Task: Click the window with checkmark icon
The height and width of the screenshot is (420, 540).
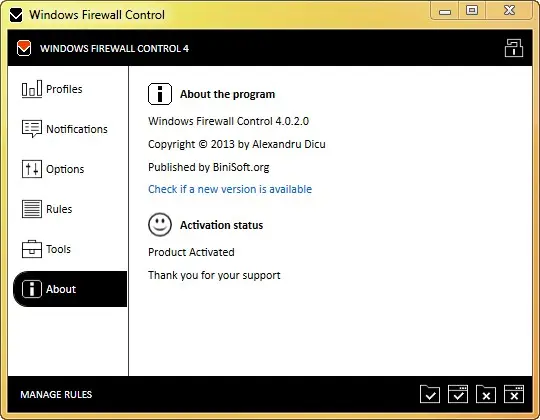Action: coord(458,394)
